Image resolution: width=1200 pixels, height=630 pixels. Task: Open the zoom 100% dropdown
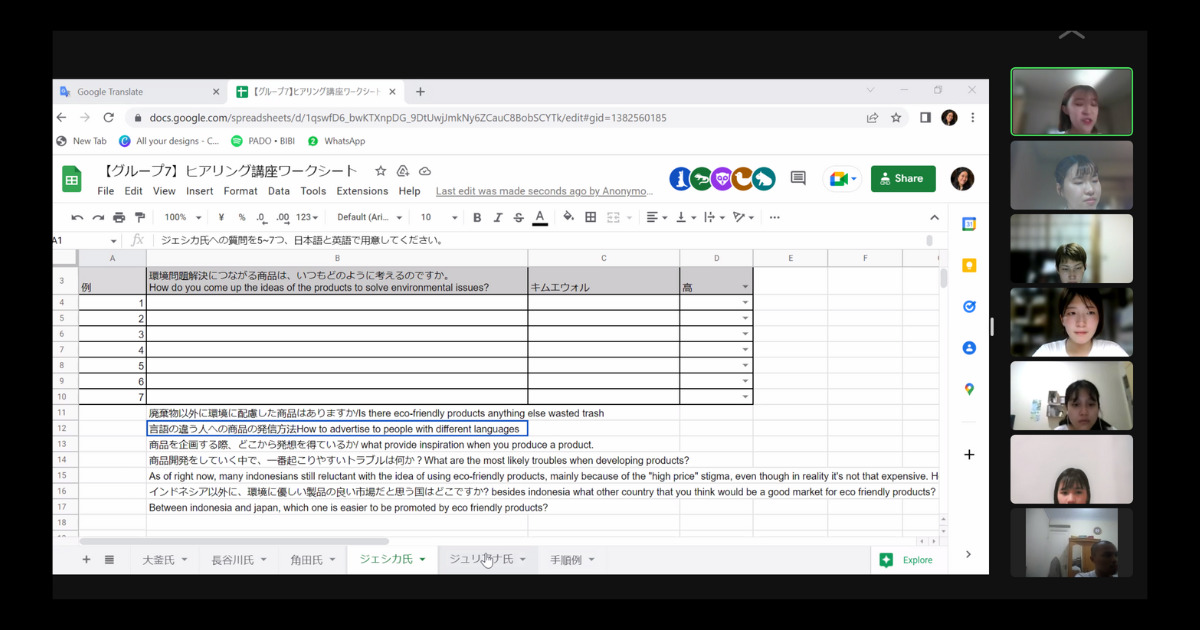point(182,217)
